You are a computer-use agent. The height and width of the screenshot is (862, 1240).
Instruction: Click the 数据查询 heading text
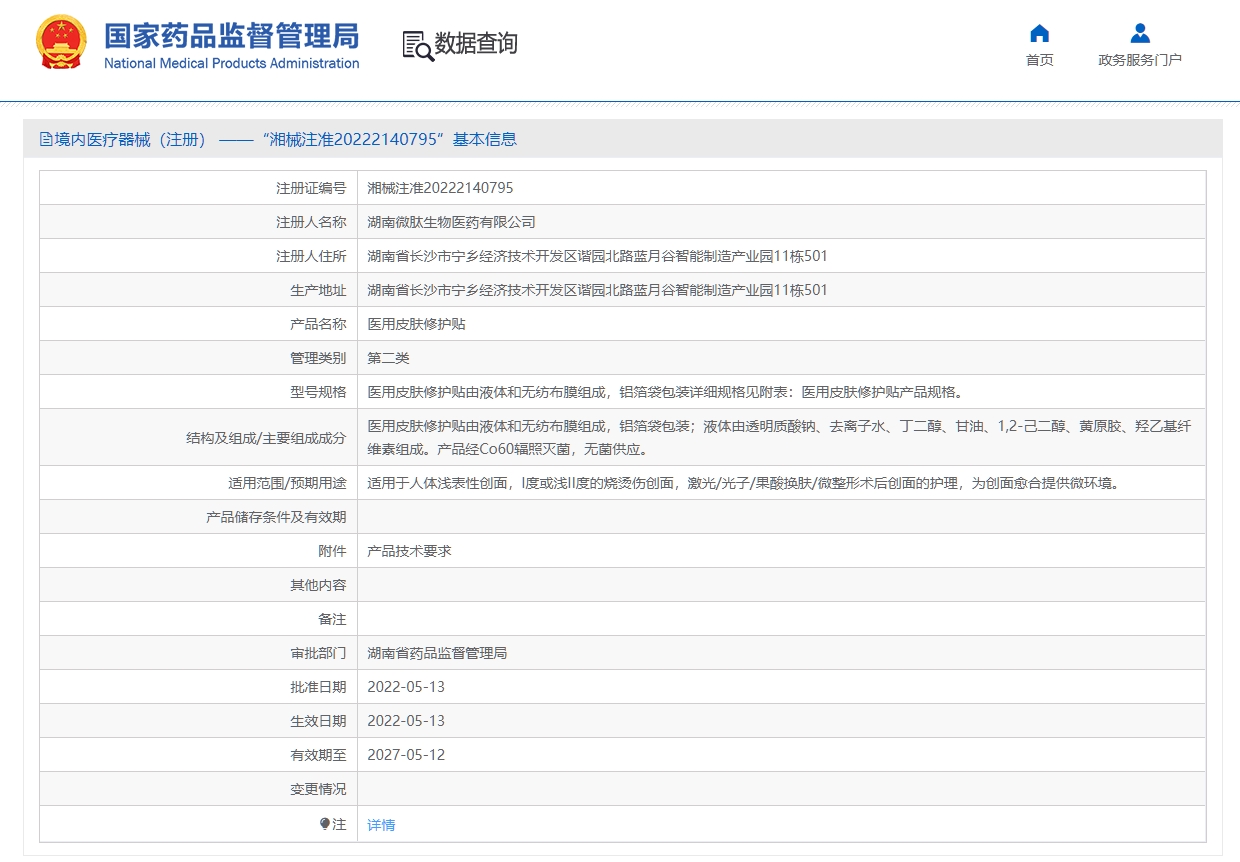click(476, 44)
